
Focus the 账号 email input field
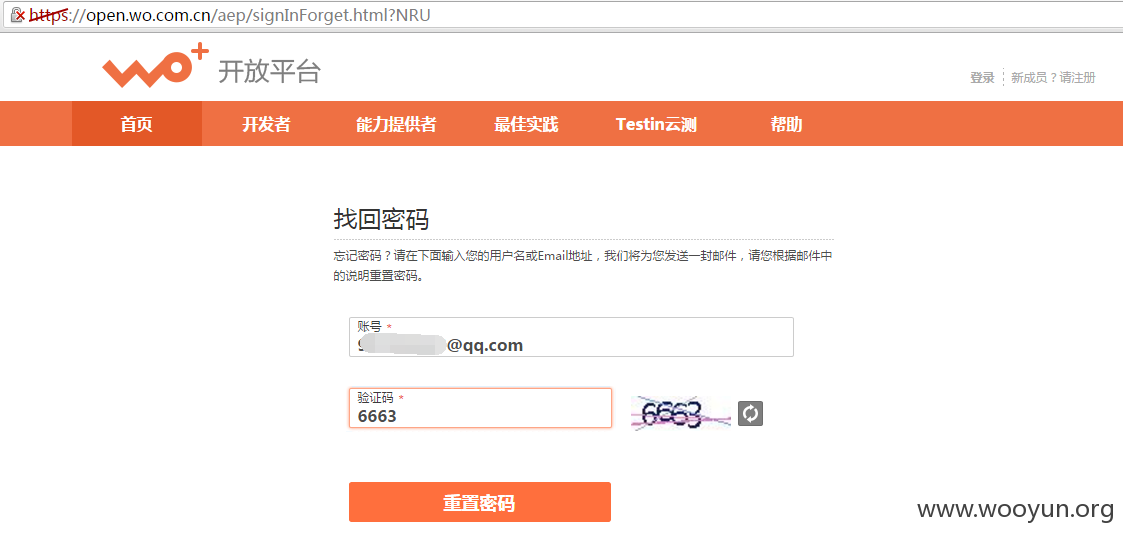(x=572, y=337)
